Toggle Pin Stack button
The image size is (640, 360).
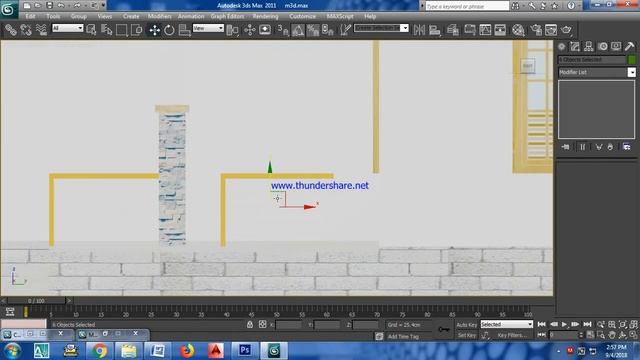[x=566, y=147]
